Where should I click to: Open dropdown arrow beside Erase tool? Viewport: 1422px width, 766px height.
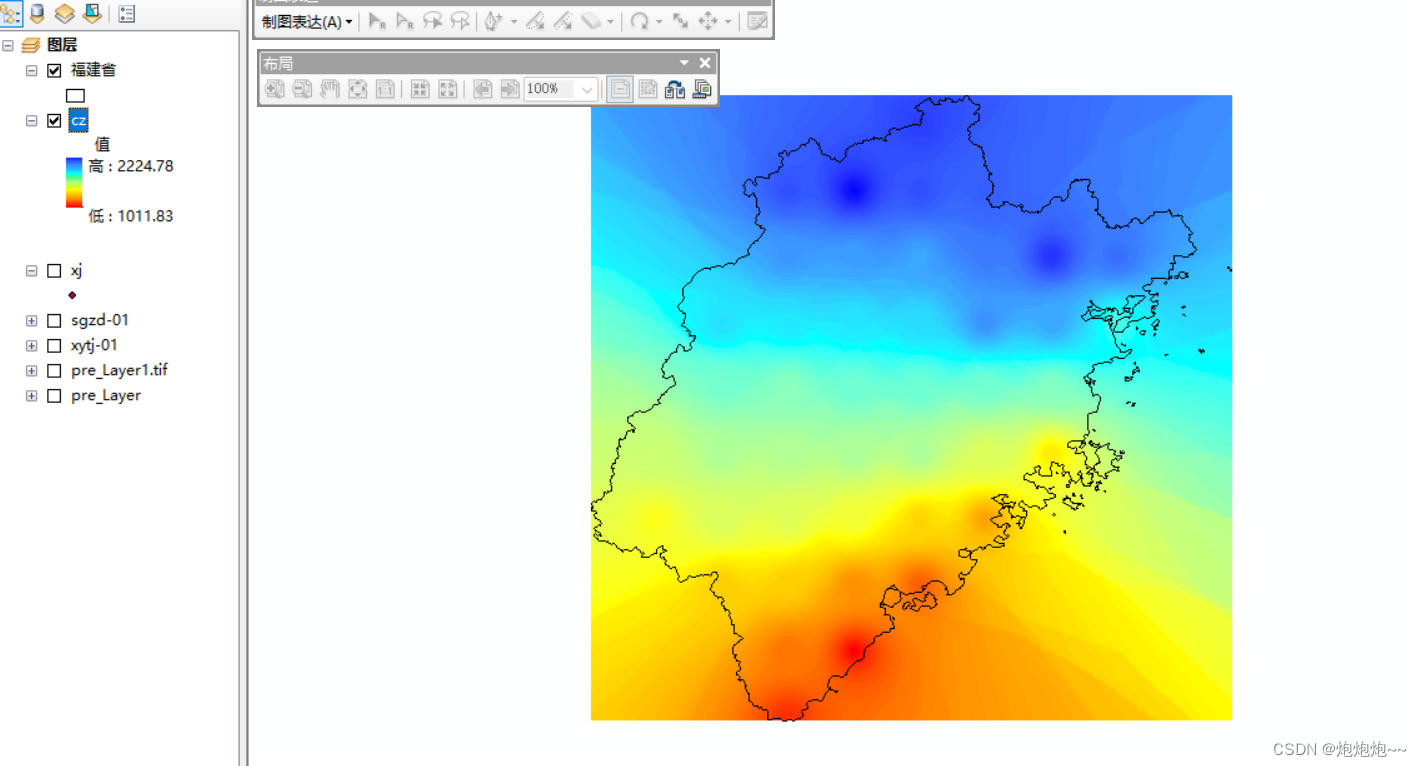click(x=610, y=21)
